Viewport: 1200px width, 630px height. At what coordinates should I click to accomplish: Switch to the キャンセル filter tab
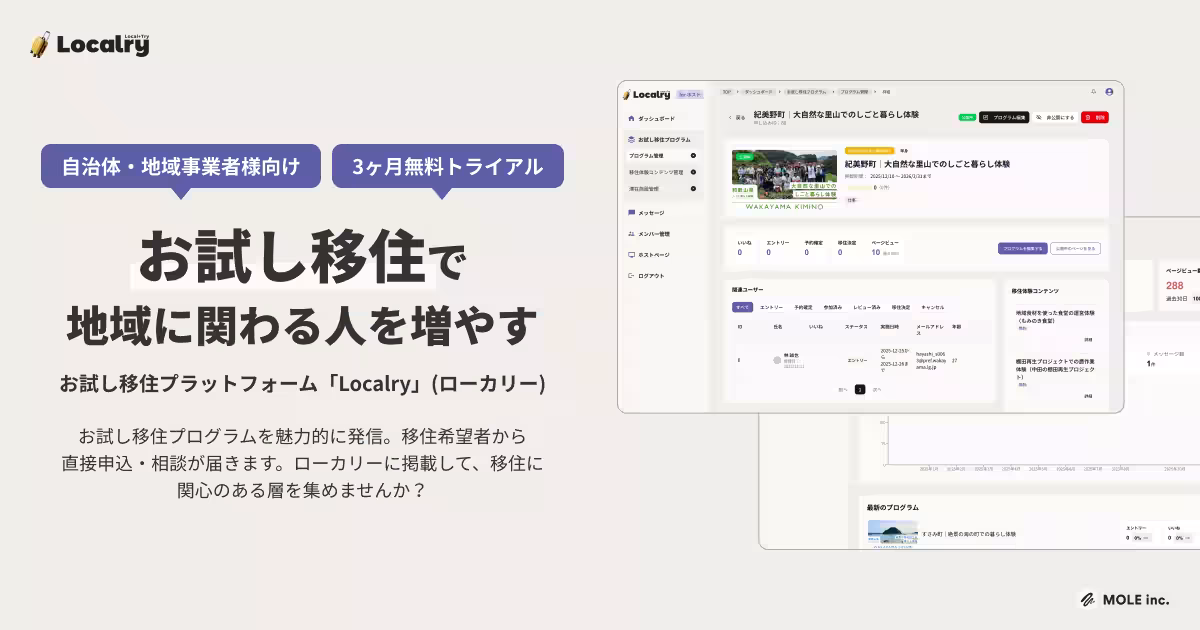pos(933,307)
